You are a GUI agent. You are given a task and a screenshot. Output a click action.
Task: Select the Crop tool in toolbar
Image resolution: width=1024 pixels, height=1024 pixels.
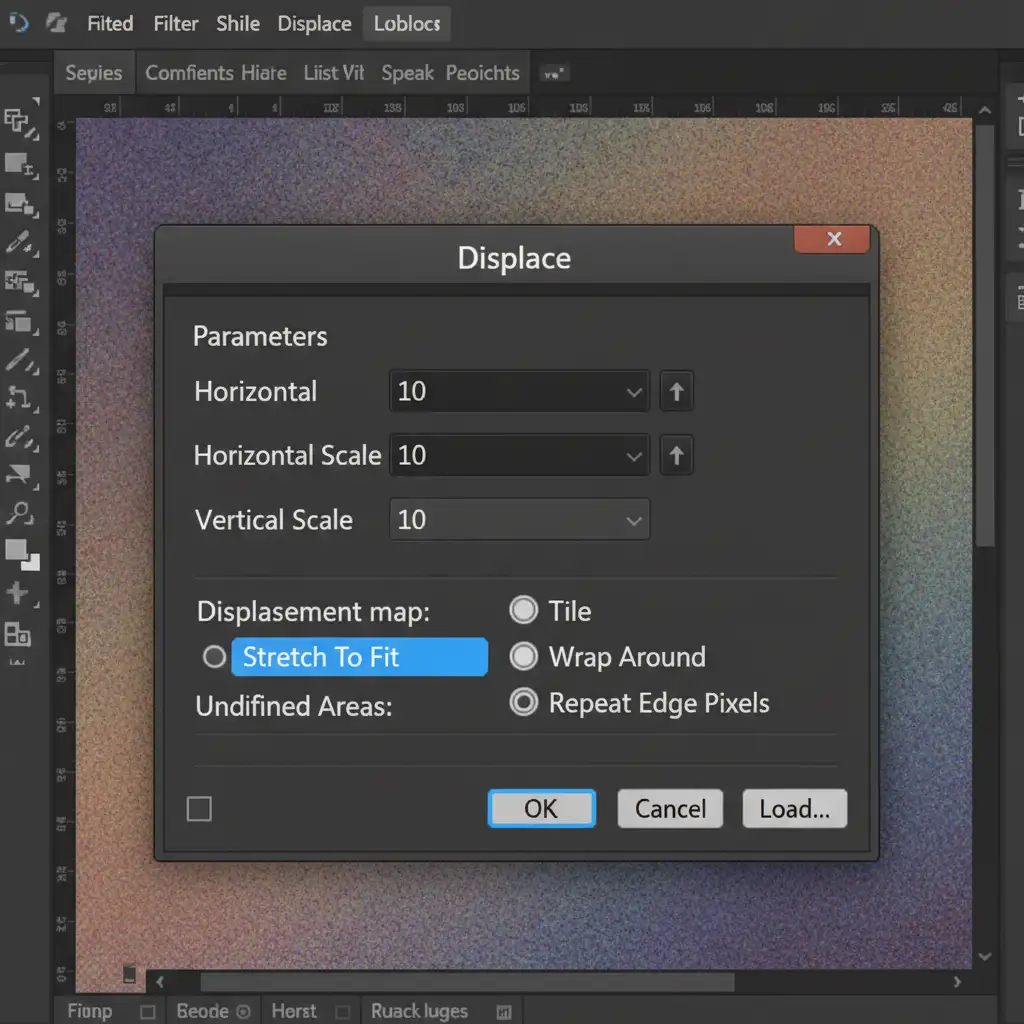tap(18, 398)
